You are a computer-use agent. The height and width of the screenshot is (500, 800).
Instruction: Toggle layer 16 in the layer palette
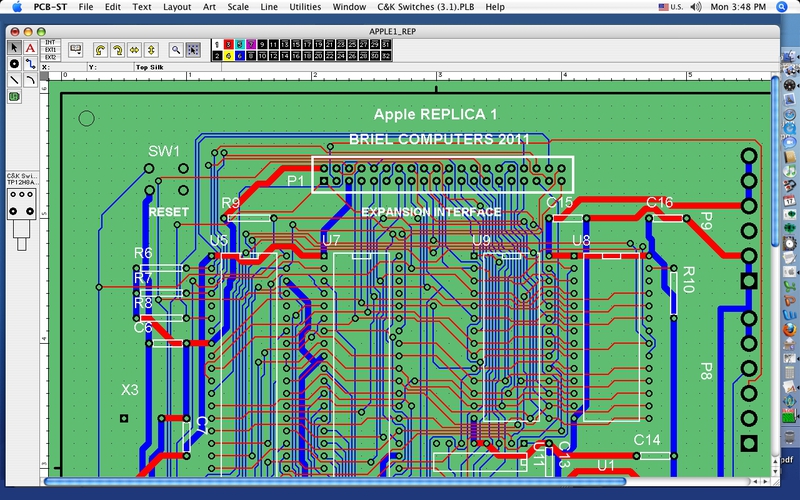pyautogui.click(x=296, y=56)
